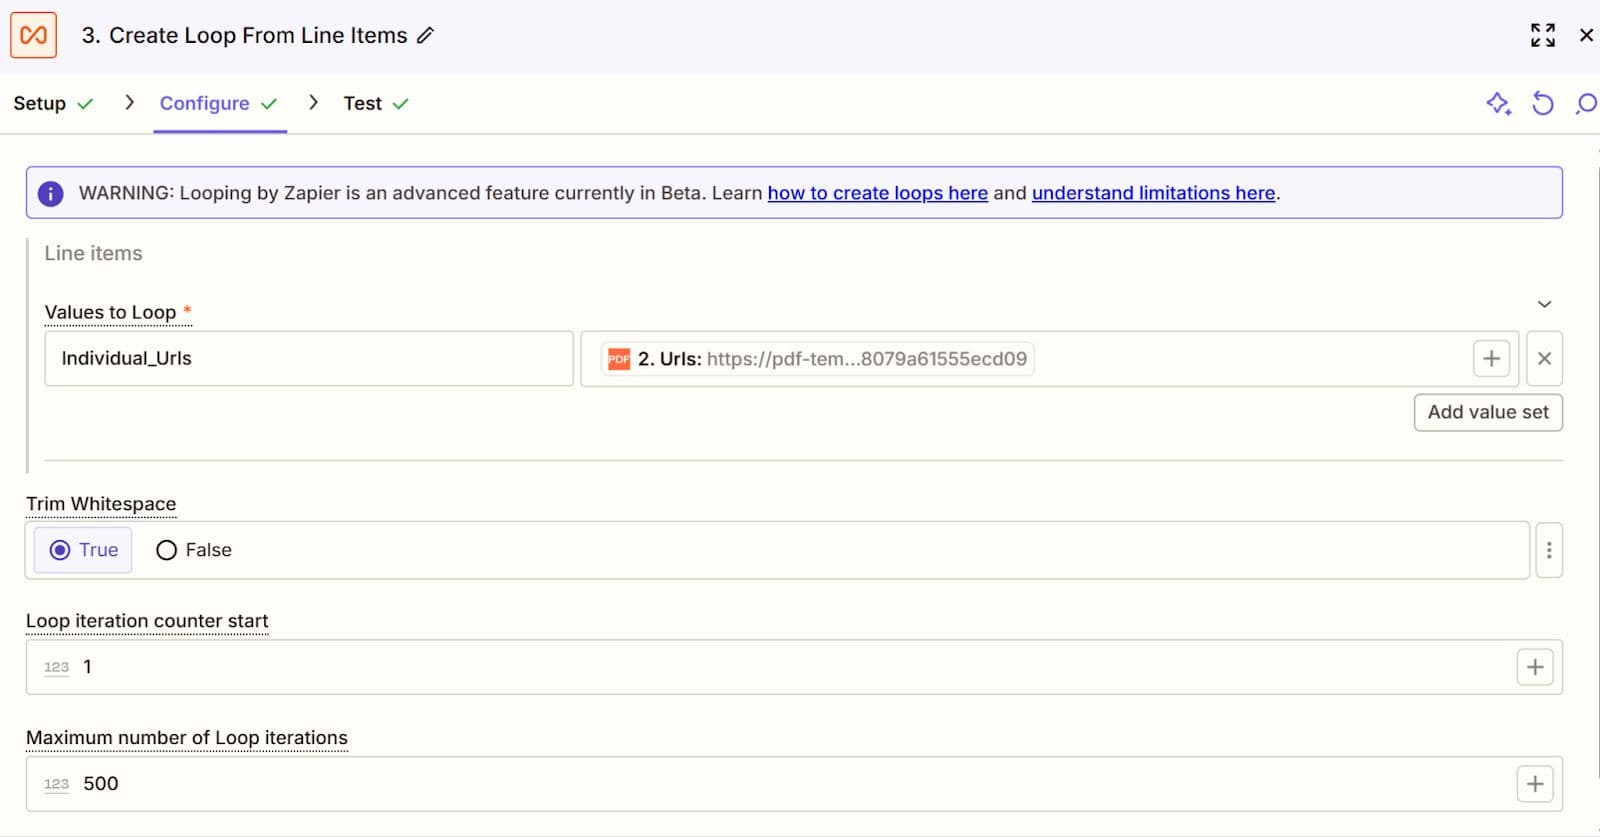This screenshot has height=837, width=1600.
Task: Click the AI sparkle assistant icon
Action: point(1497,103)
